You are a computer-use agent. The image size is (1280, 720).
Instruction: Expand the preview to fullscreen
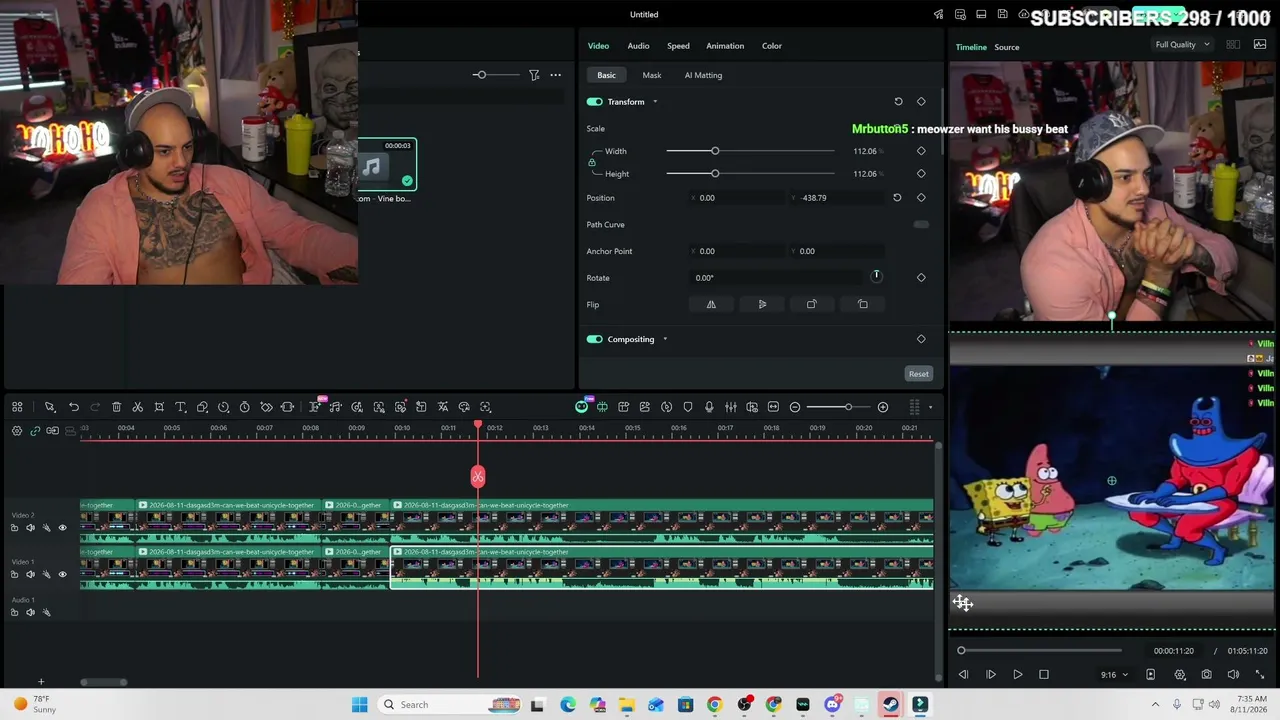click(1260, 675)
